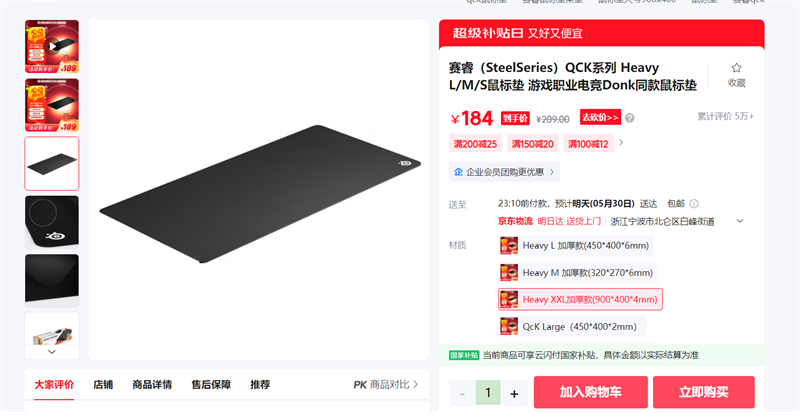800x412 pixels.
Task: Click the star favorite (收藏) icon
Action: 736,68
